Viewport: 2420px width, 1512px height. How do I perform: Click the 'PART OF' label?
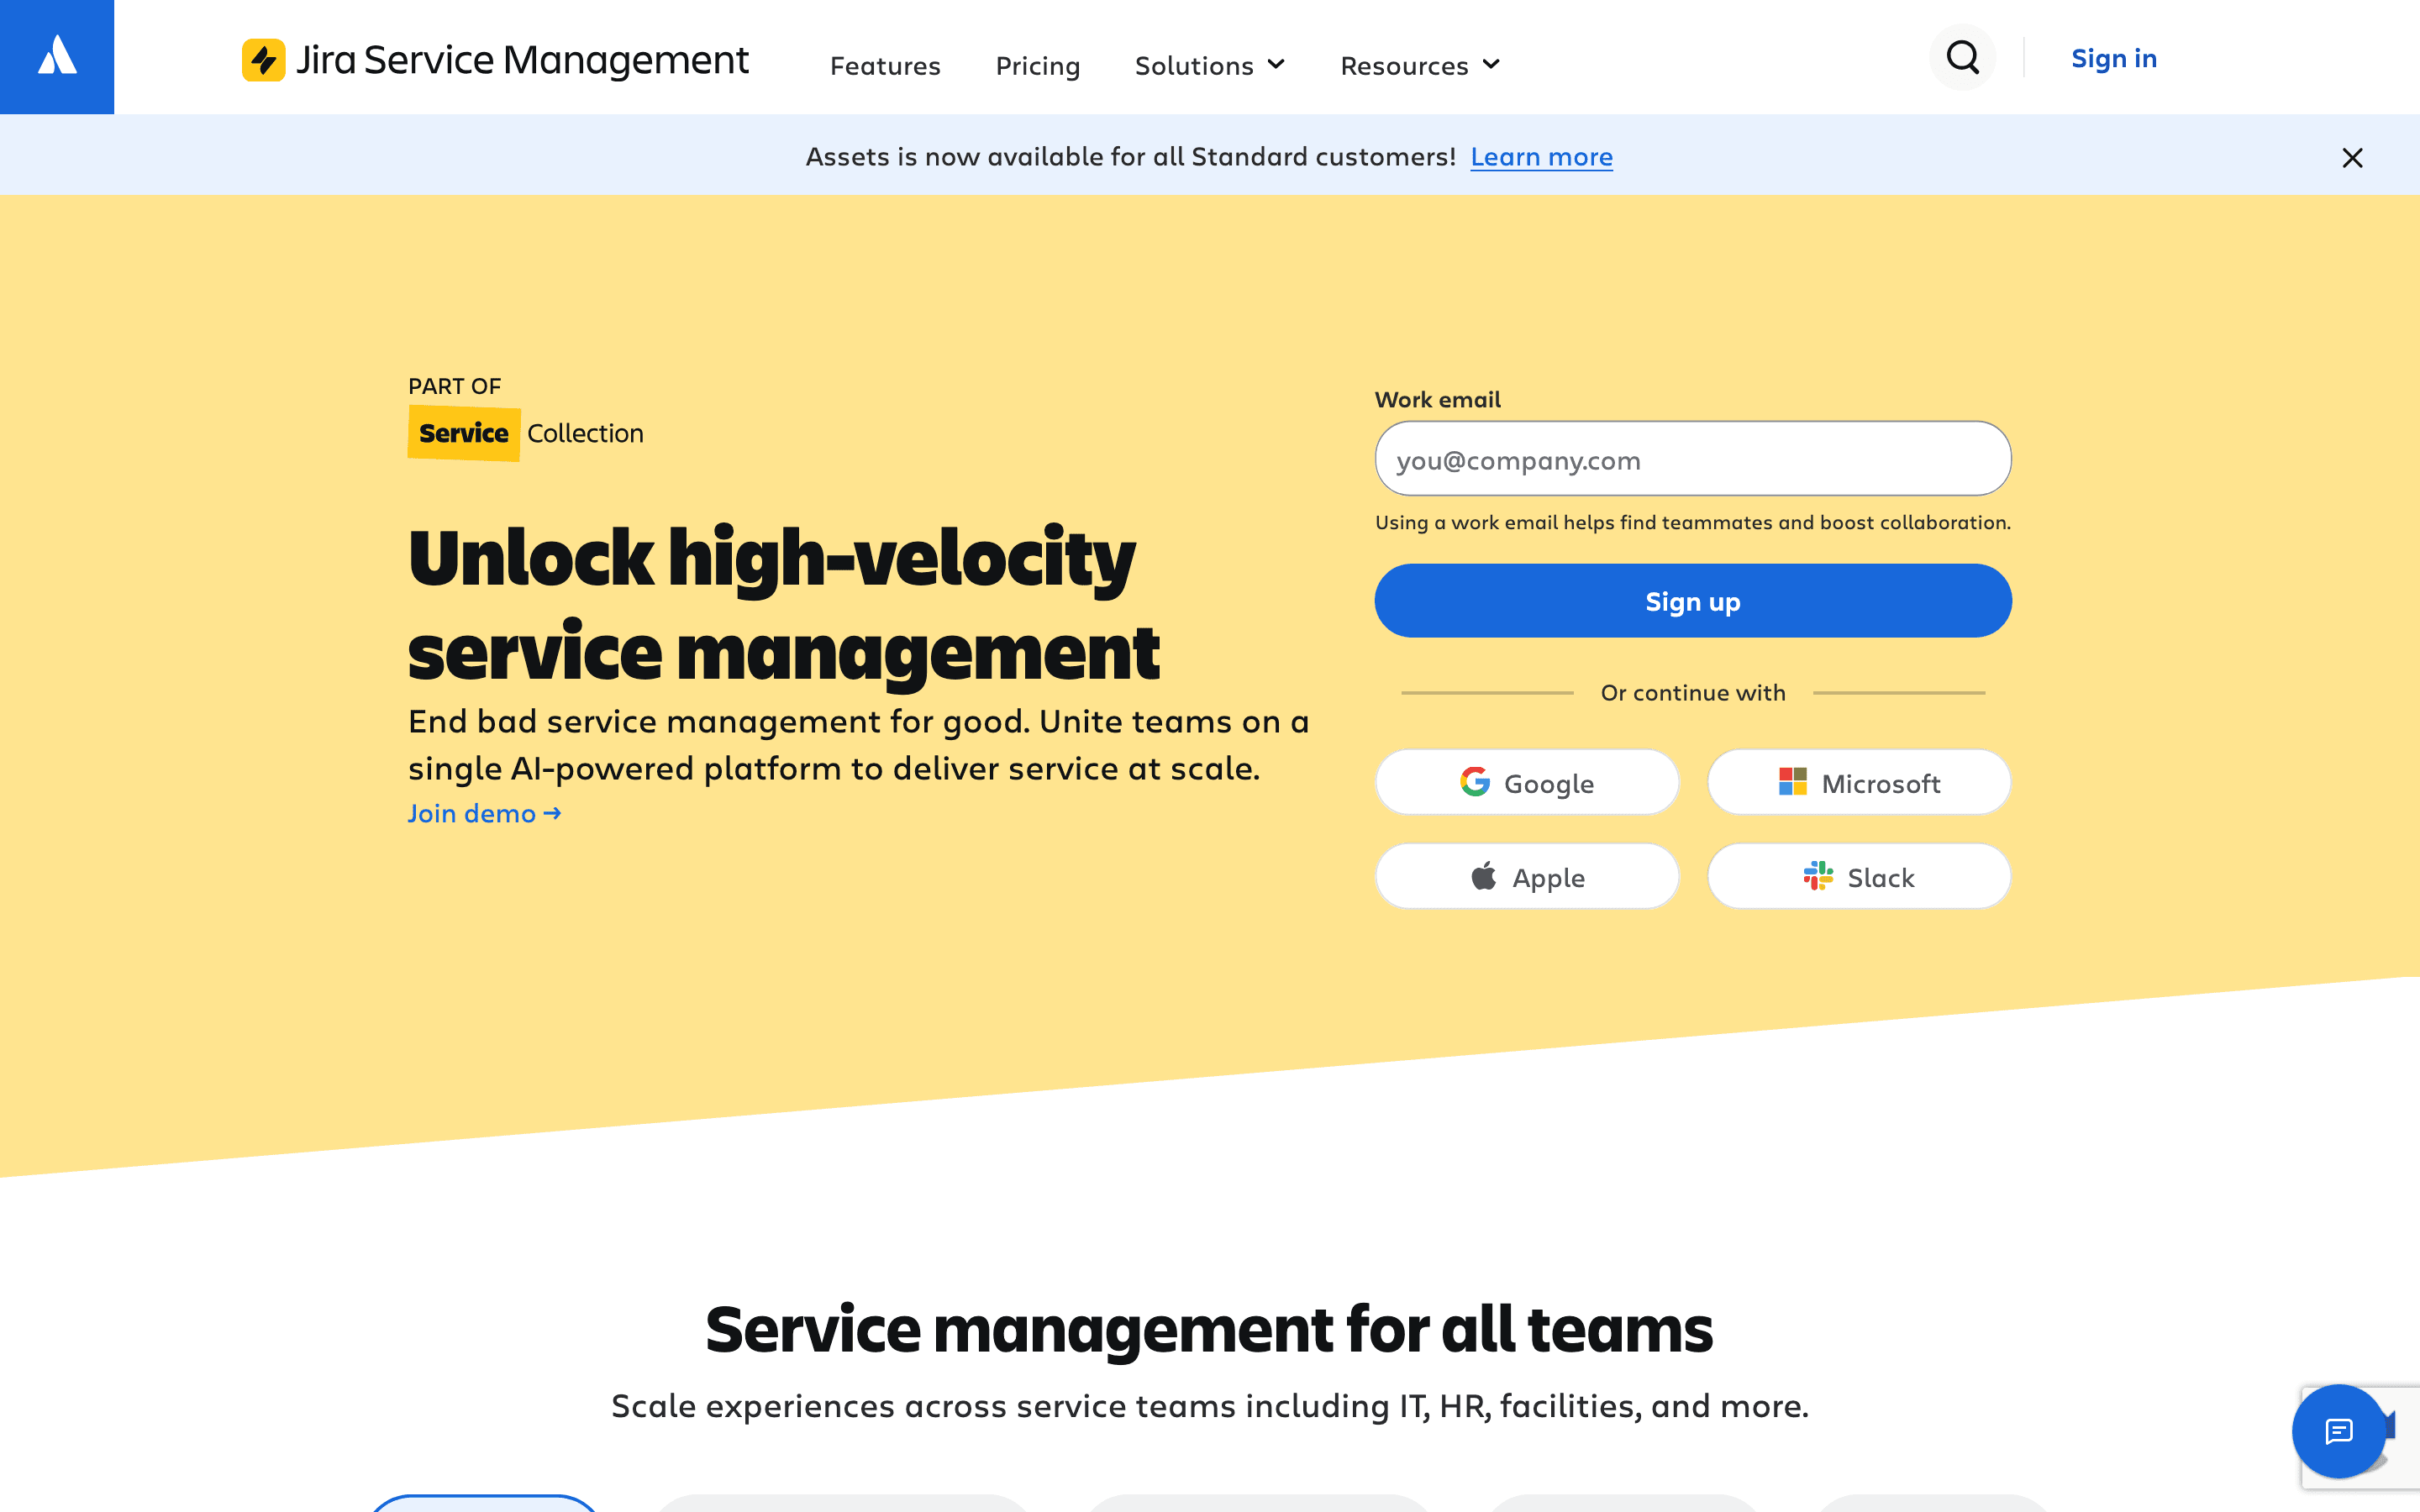(x=455, y=386)
